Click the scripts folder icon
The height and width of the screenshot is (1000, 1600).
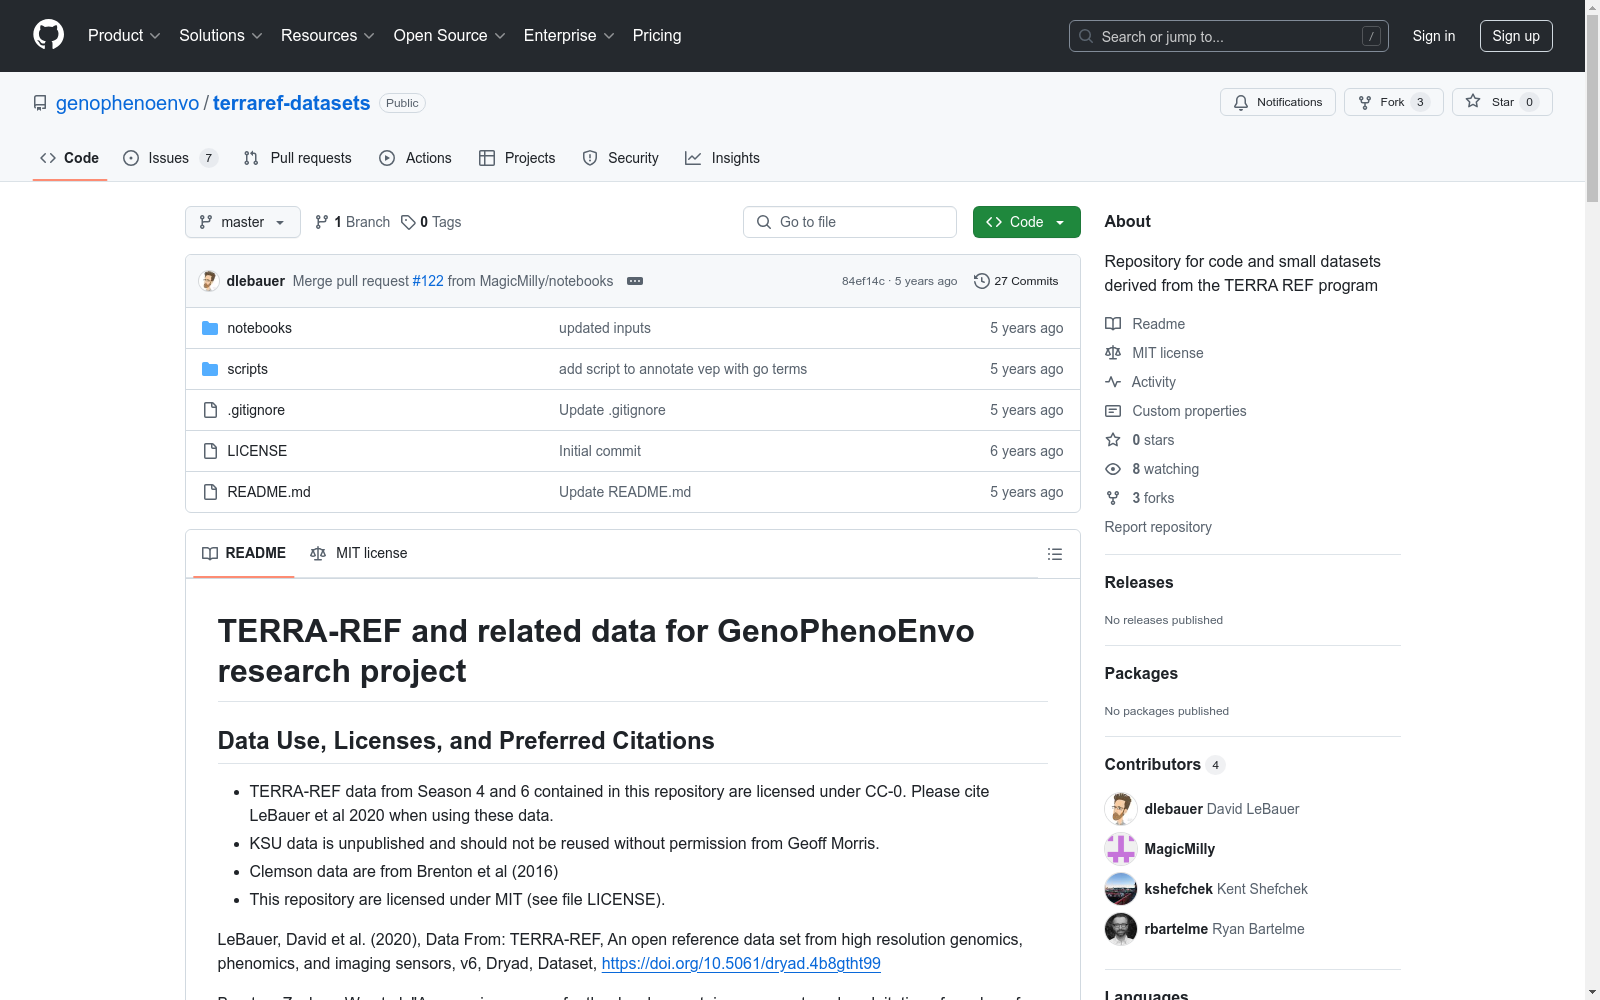[210, 369]
